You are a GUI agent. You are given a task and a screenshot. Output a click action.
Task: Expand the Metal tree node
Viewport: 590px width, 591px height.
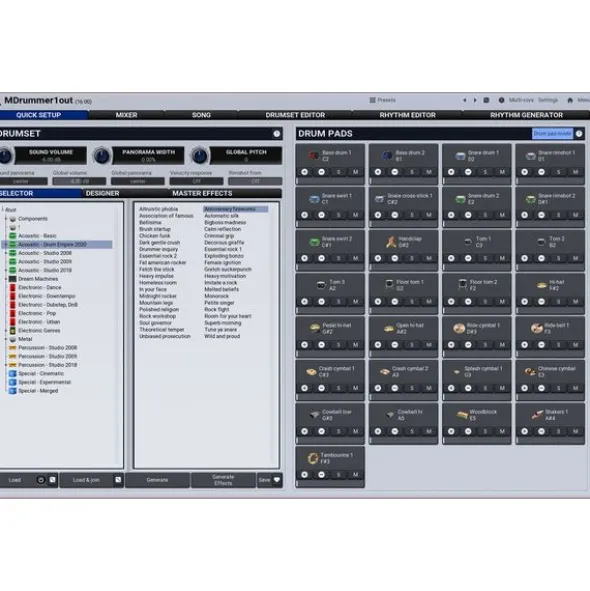click(x=6, y=339)
